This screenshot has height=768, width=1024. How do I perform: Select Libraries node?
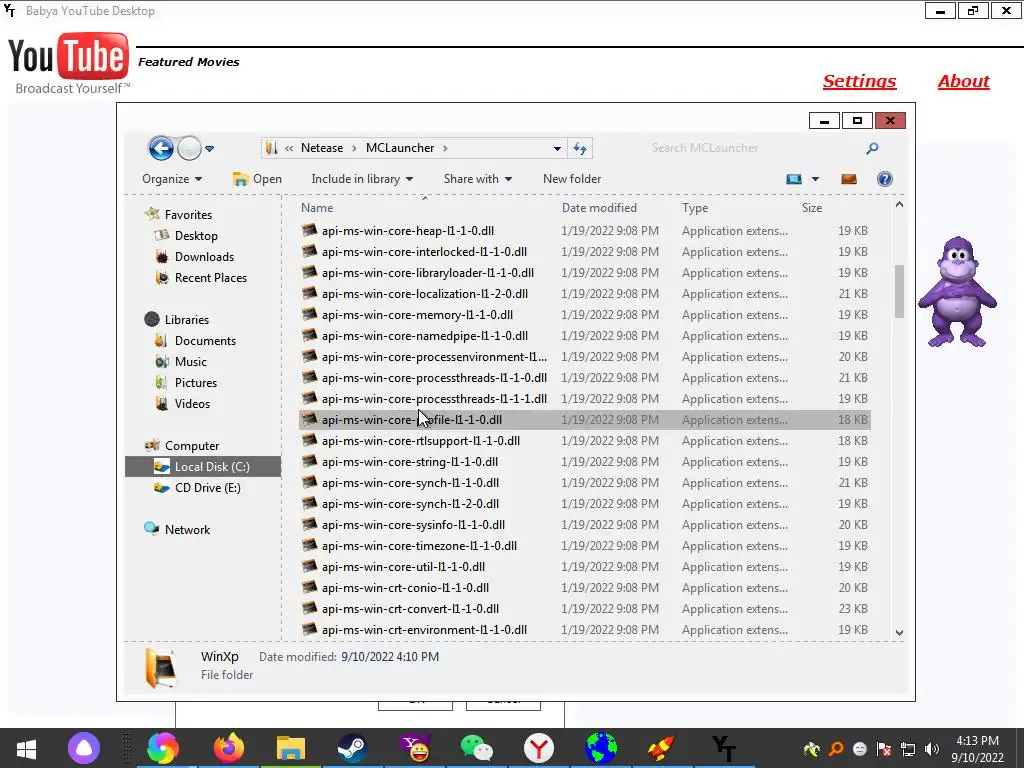[187, 319]
